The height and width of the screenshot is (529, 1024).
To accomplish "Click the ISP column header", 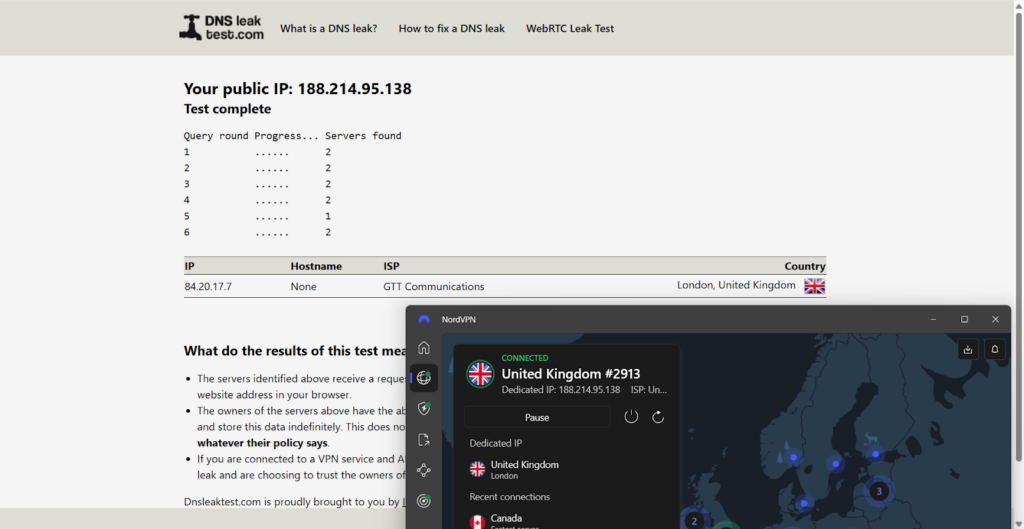I will (x=391, y=266).
